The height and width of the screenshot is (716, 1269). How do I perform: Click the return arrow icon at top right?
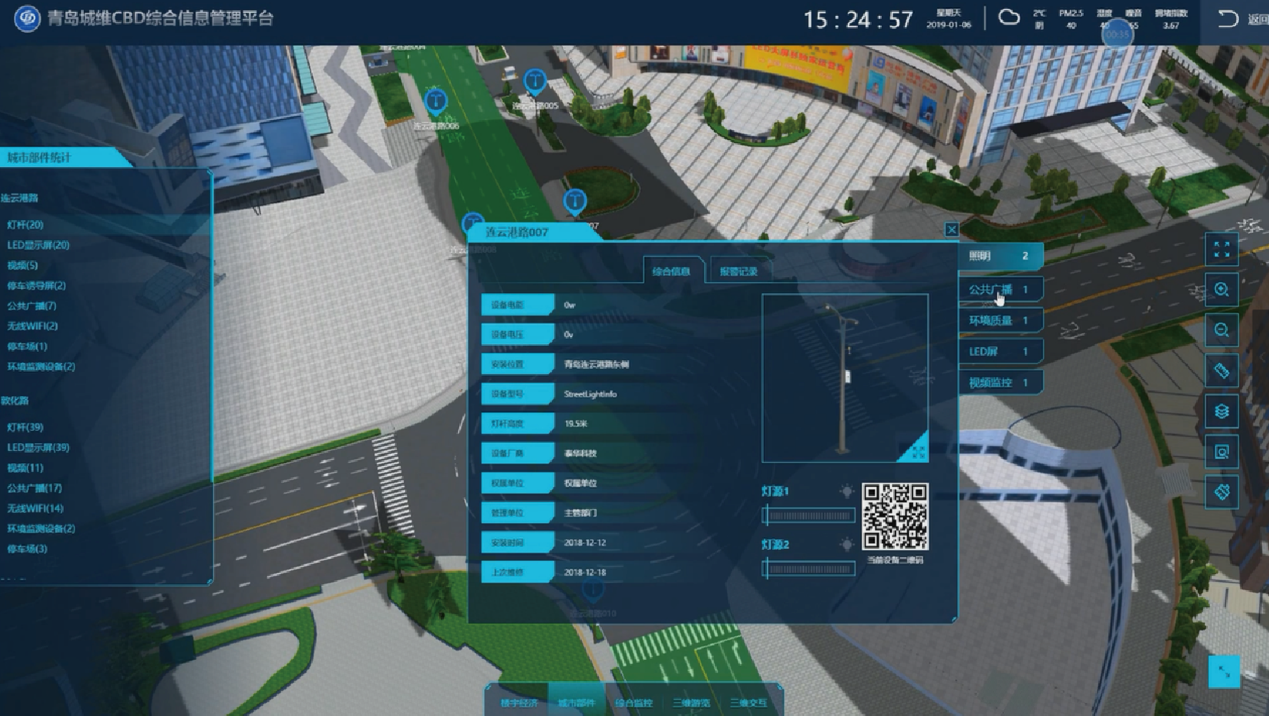tap(1228, 18)
